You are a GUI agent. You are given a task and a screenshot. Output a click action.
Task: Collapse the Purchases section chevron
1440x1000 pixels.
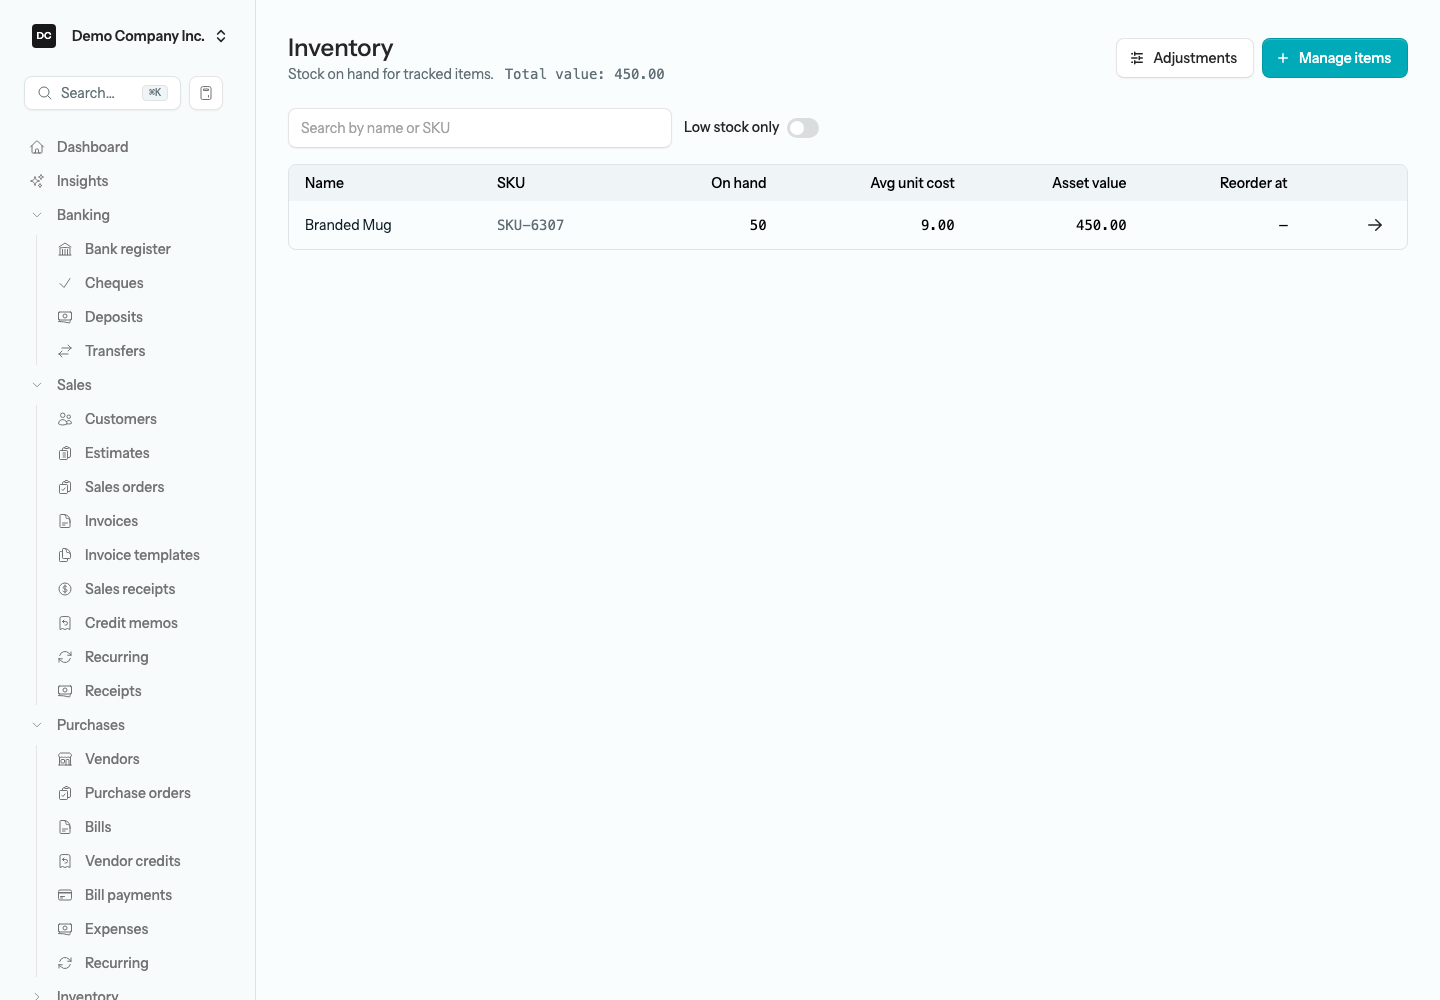(37, 725)
